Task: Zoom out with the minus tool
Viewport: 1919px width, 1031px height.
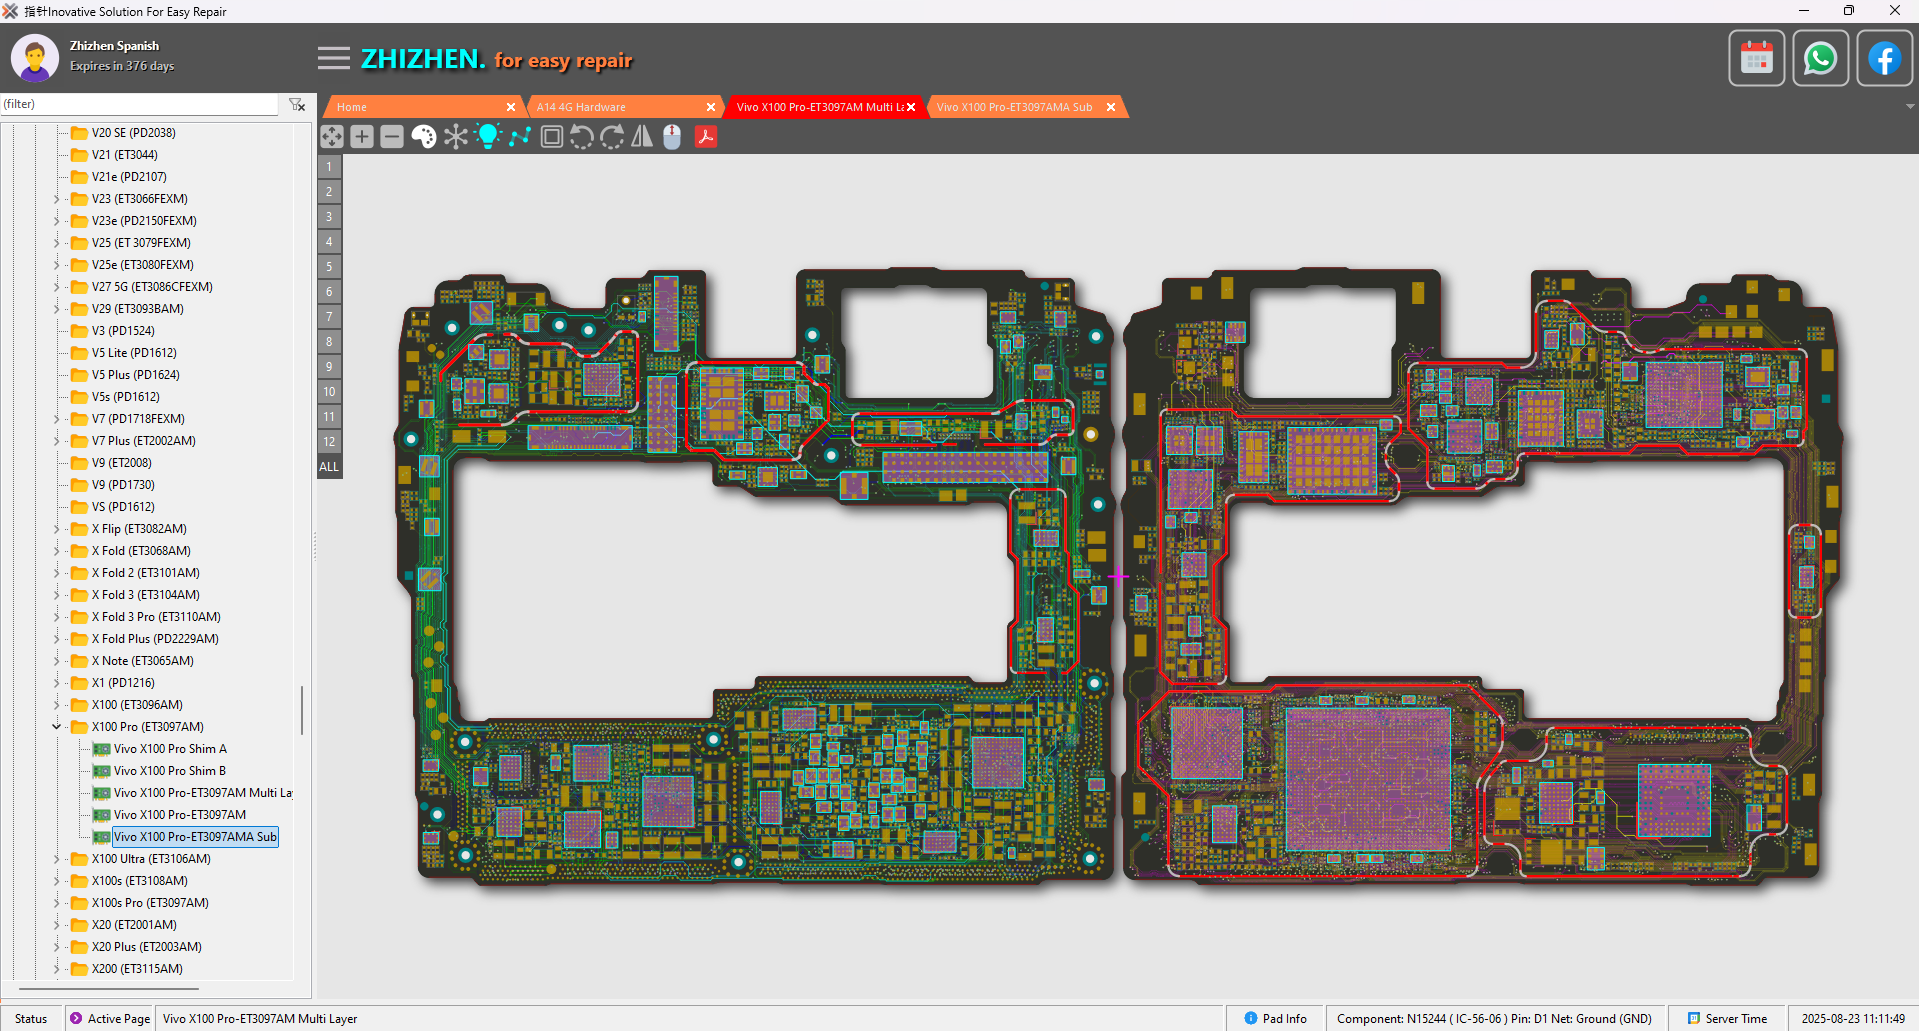Action: pos(392,137)
